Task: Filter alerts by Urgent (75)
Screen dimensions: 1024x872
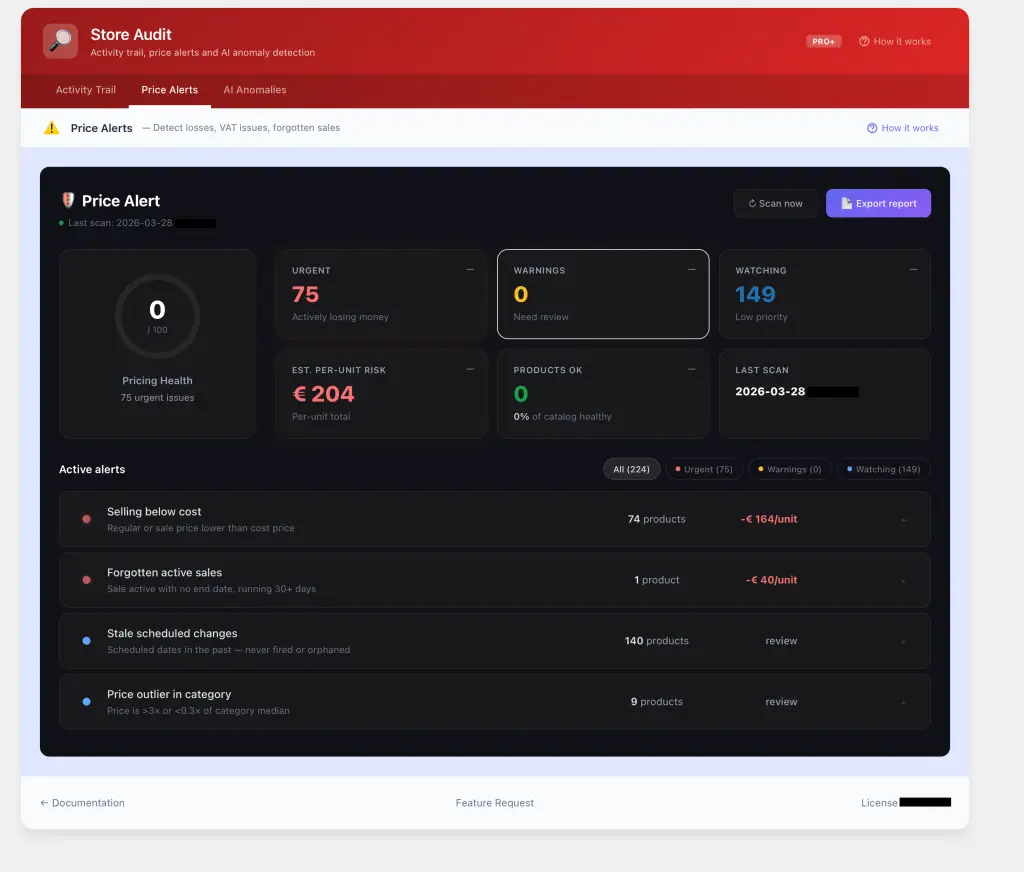Action: 704,469
